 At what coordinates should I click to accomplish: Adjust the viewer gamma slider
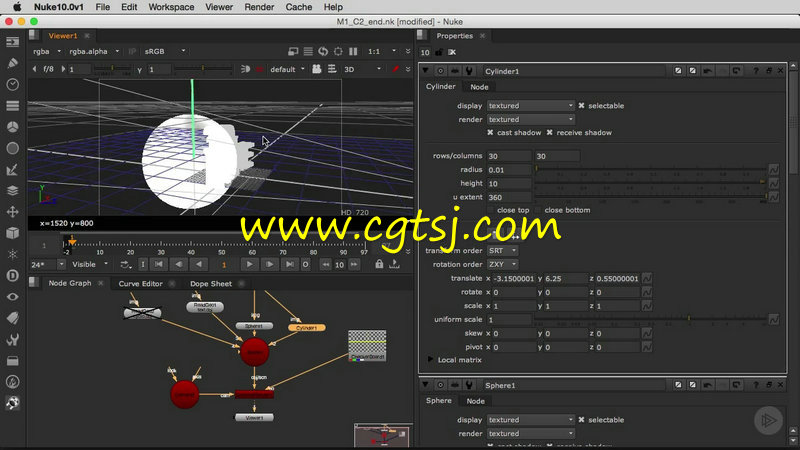pyautogui.click(x=203, y=69)
